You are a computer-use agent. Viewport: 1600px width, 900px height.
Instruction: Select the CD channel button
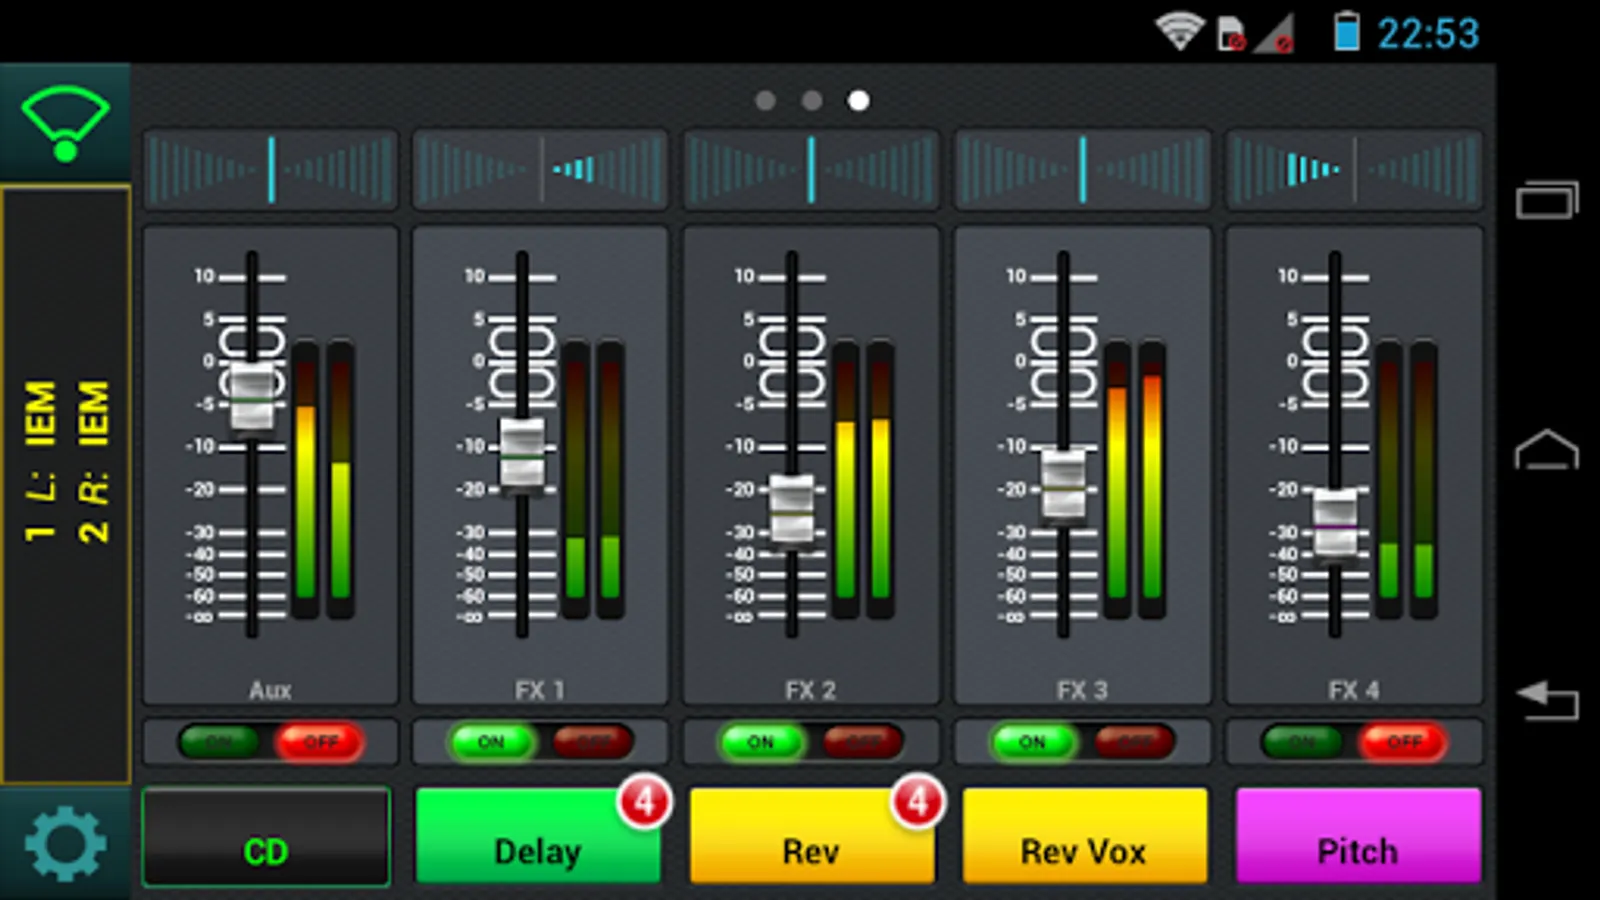(266, 836)
